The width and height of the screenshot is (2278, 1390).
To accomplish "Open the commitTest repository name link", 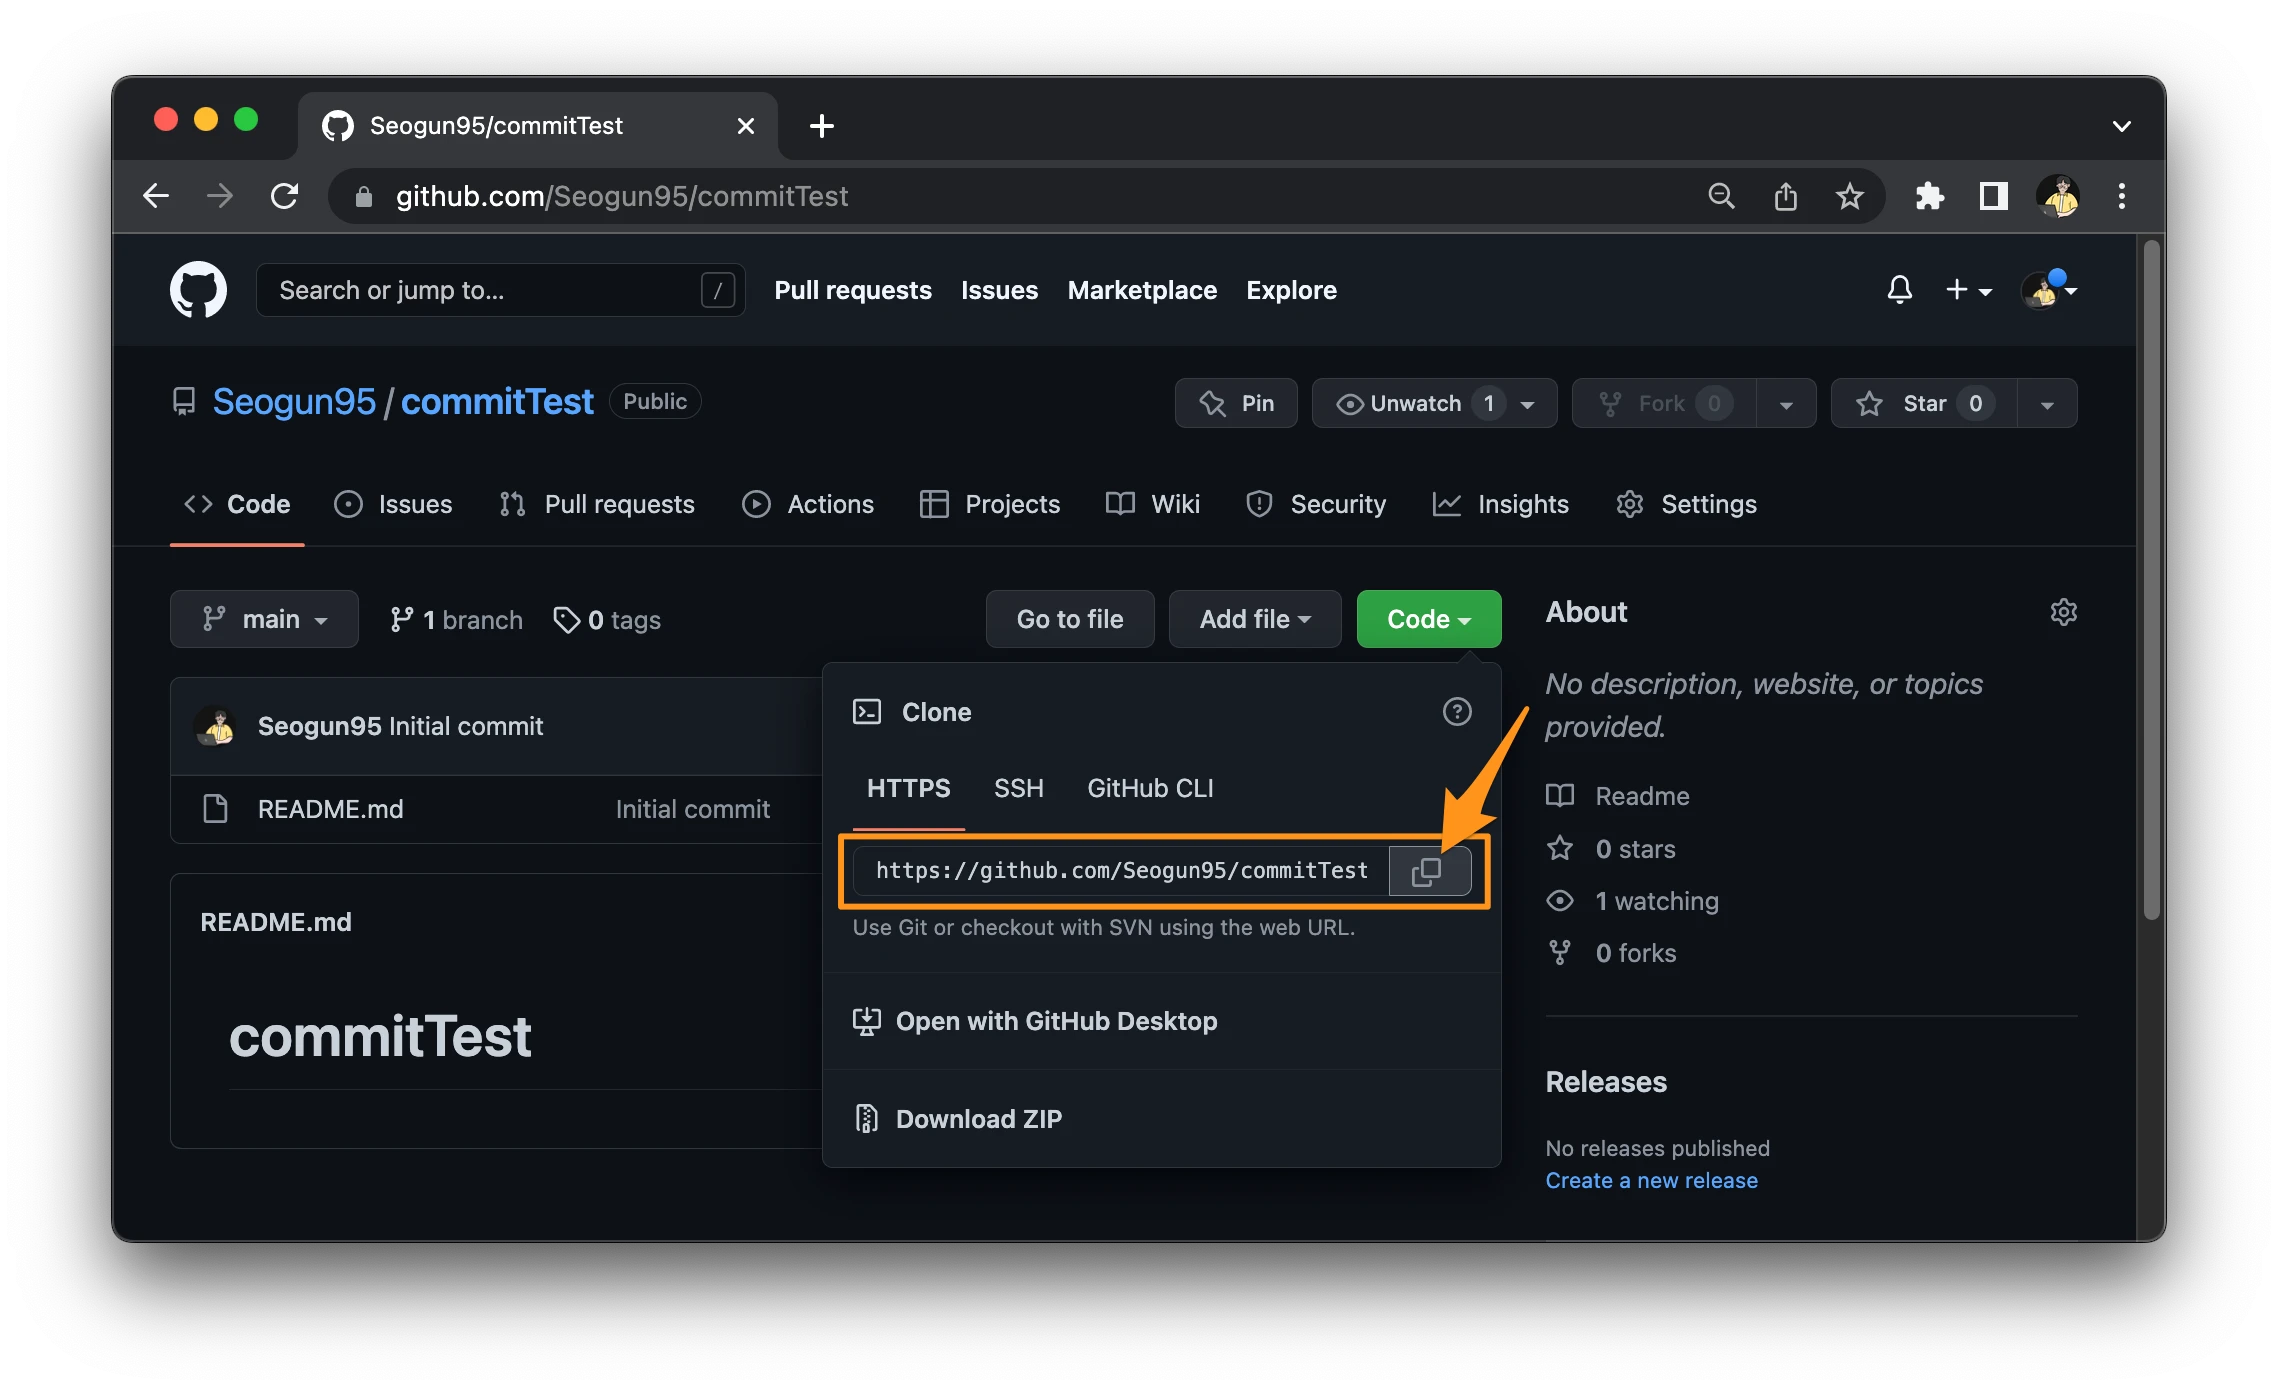I will click(497, 402).
